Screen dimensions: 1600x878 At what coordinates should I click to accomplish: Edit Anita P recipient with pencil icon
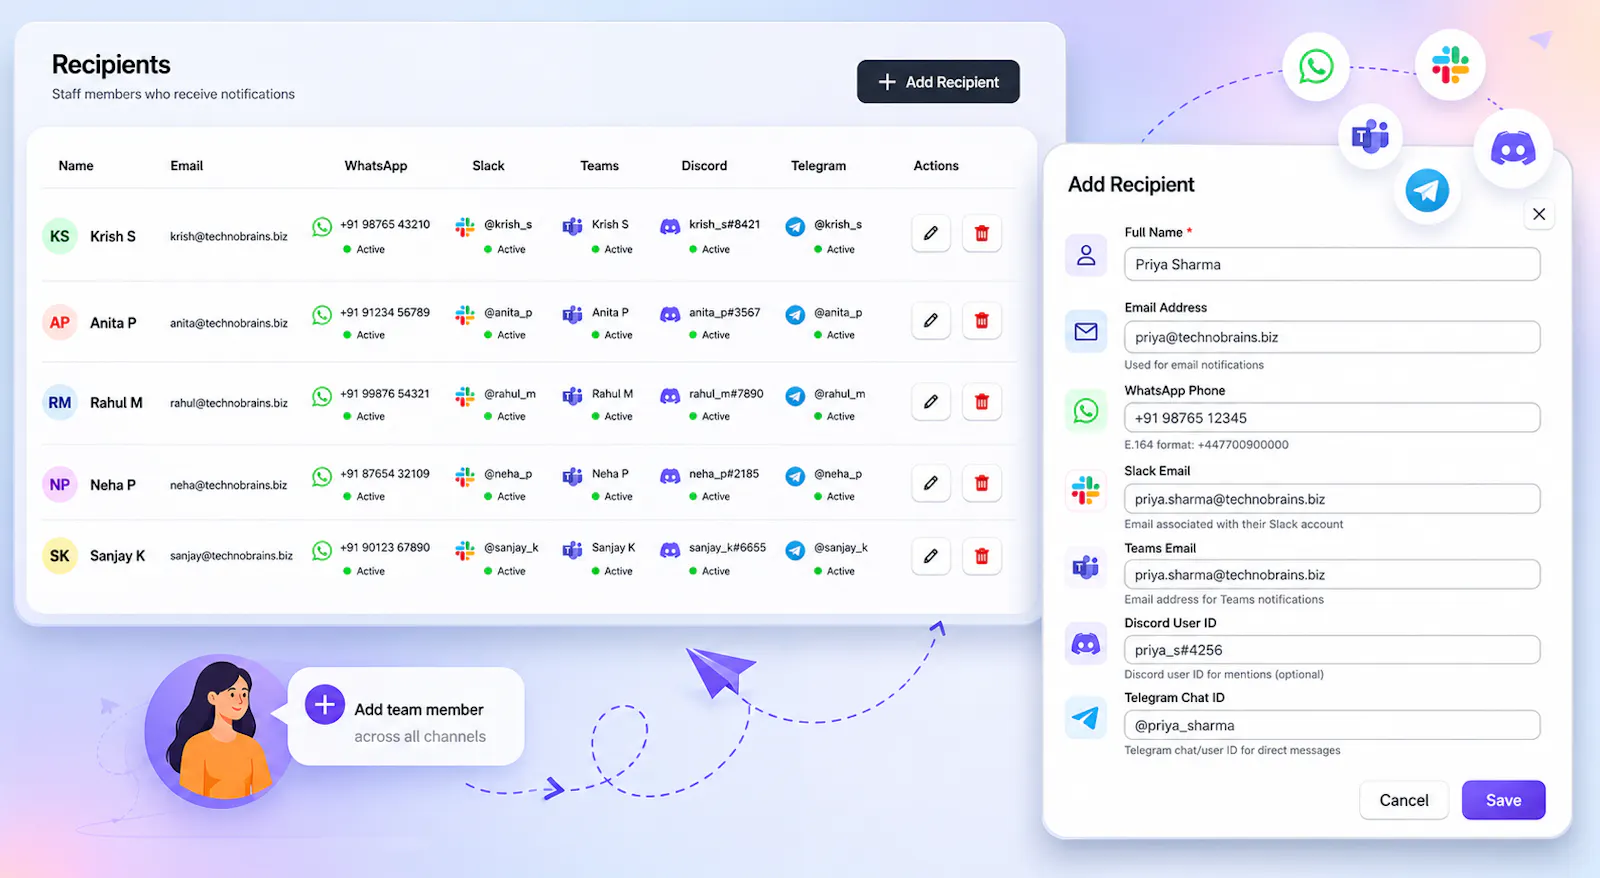pyautogui.click(x=931, y=320)
